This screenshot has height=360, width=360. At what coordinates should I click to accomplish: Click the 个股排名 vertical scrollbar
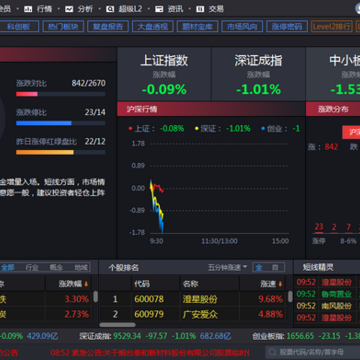click(x=290, y=296)
